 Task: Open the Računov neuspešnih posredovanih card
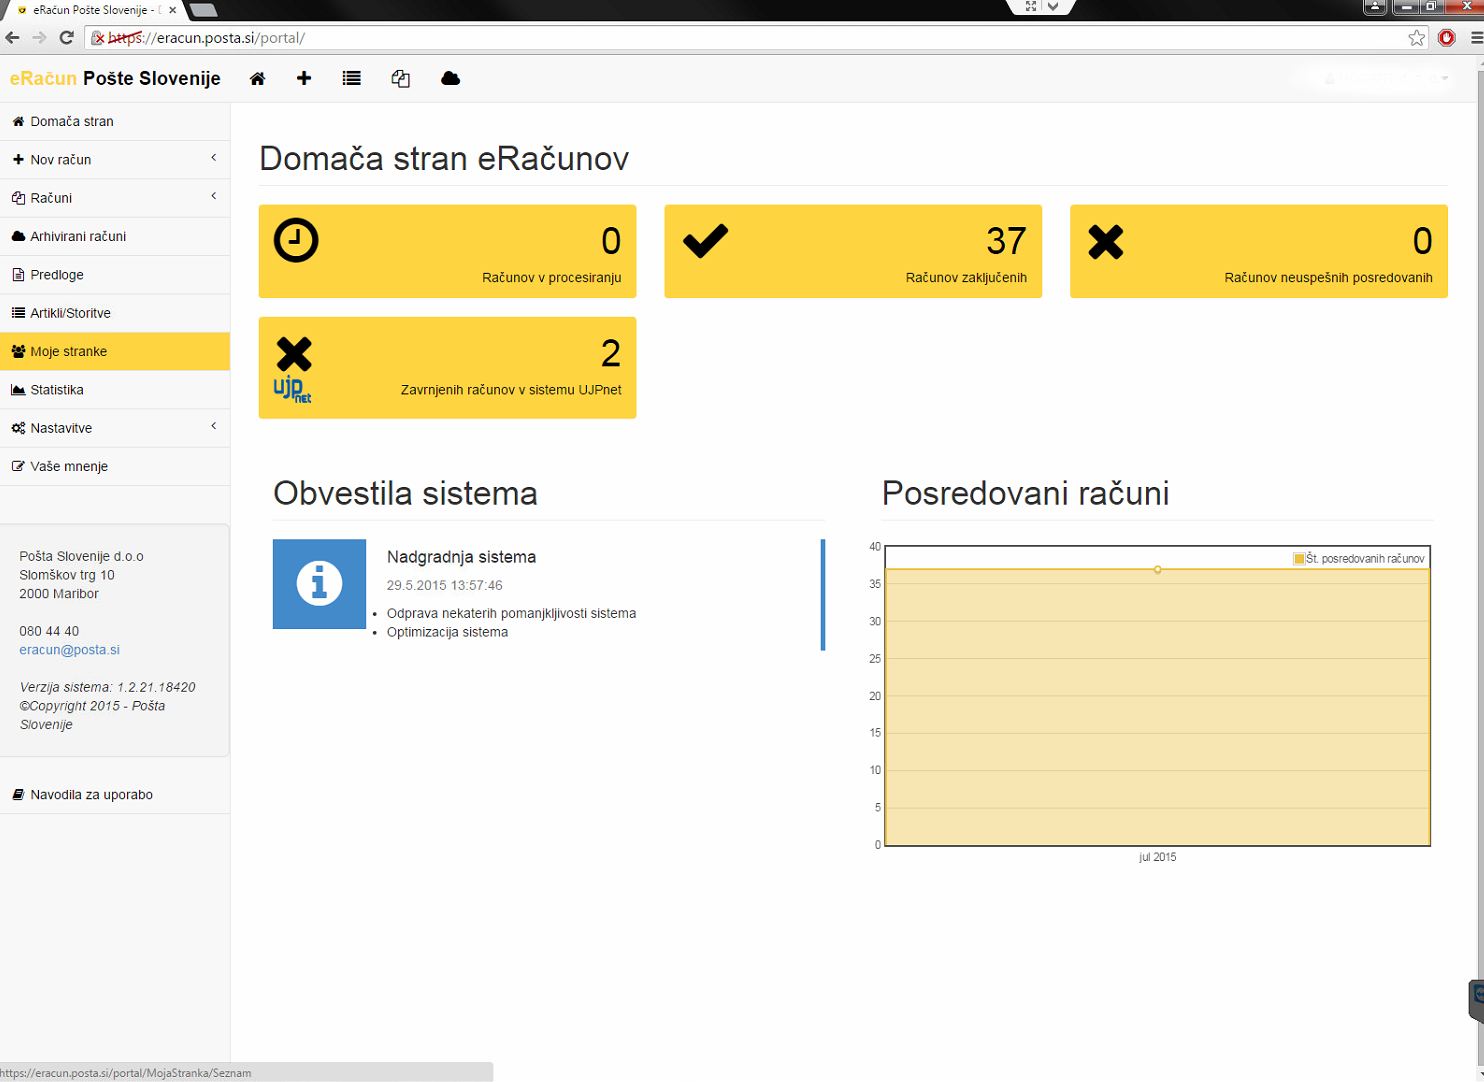(x=1259, y=251)
